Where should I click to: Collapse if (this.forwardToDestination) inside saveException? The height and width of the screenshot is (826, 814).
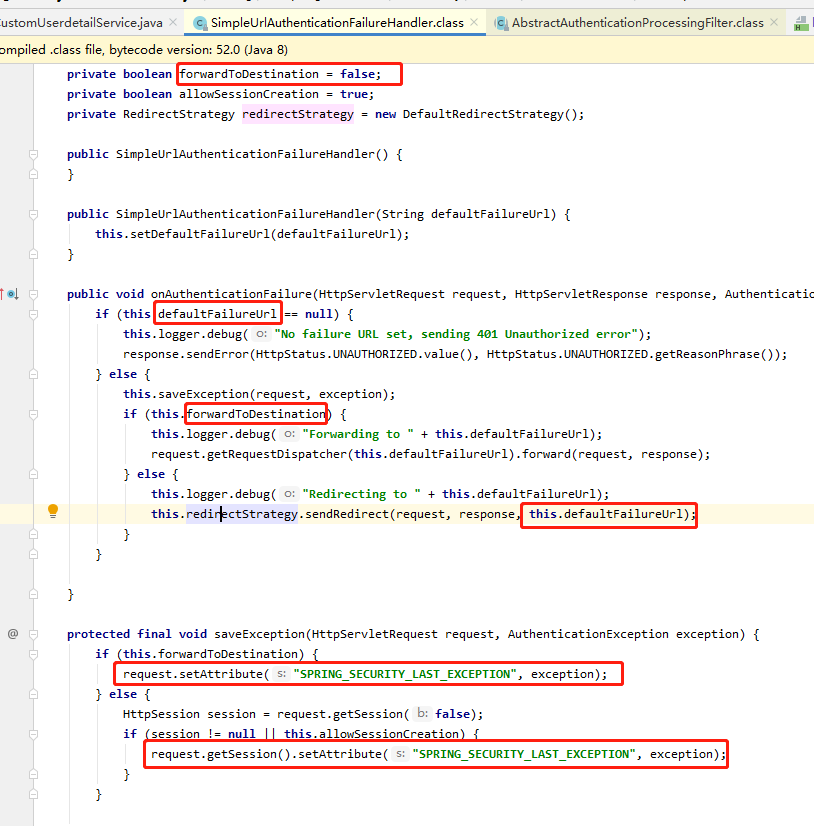point(33,654)
